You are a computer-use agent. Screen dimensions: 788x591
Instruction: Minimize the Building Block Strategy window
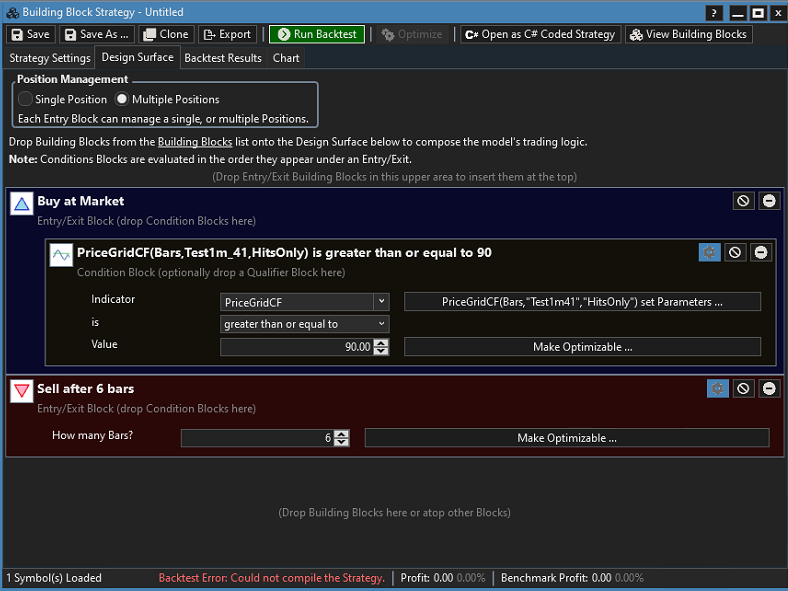pyautogui.click(x=738, y=13)
